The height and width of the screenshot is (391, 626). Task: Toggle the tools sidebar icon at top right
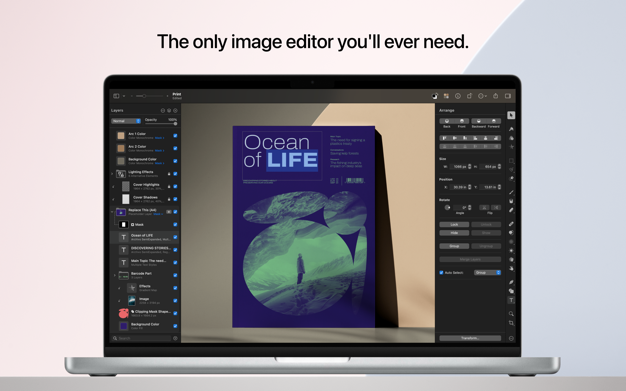[508, 96]
